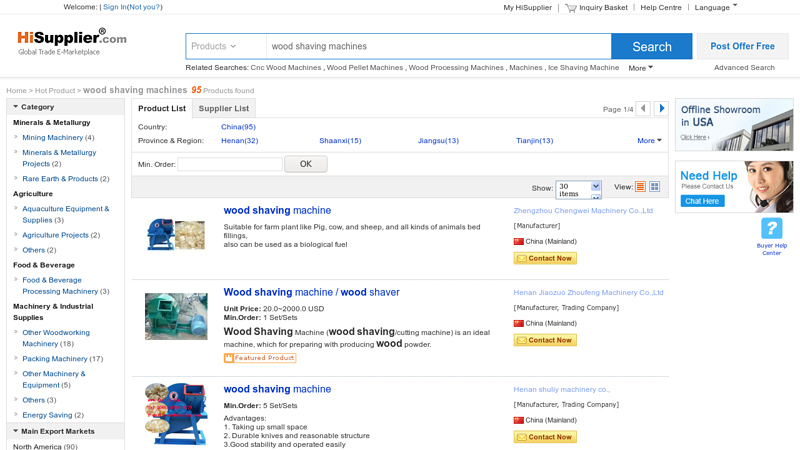Open Henan shuliy machinery co. supplier link
This screenshot has height=450, width=800.
pyautogui.click(x=561, y=390)
